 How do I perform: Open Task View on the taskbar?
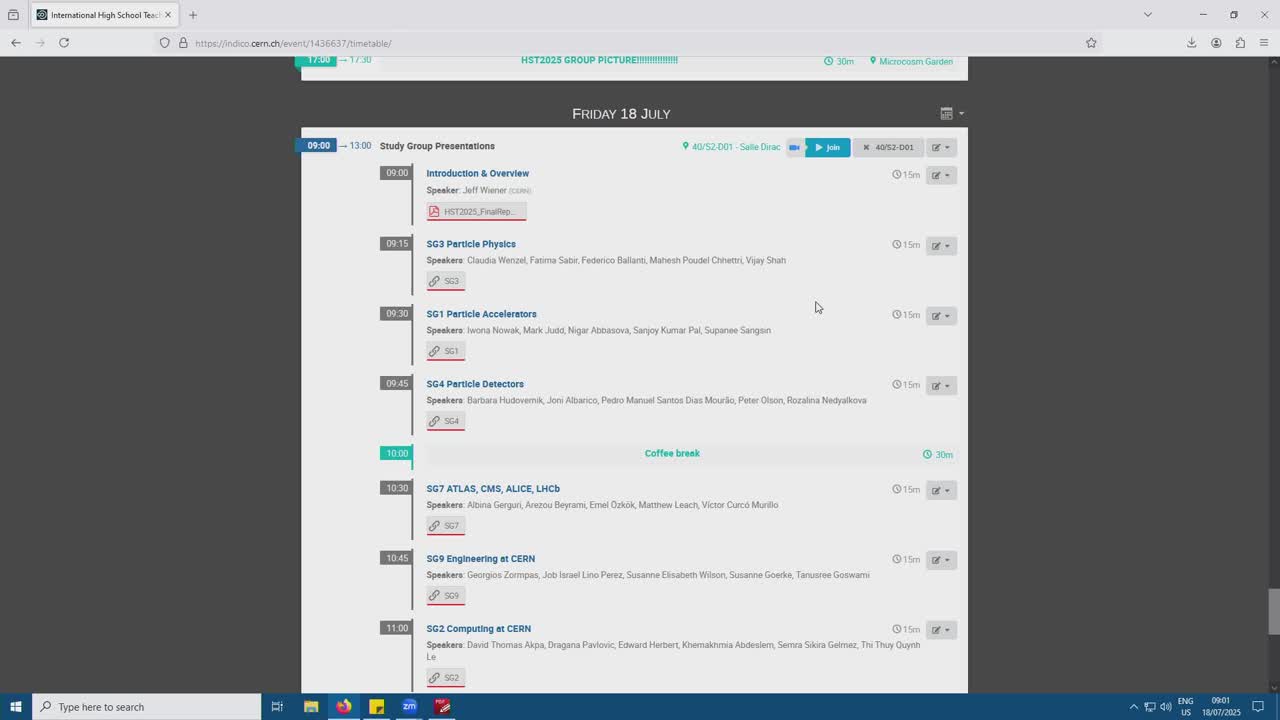tap(277, 707)
